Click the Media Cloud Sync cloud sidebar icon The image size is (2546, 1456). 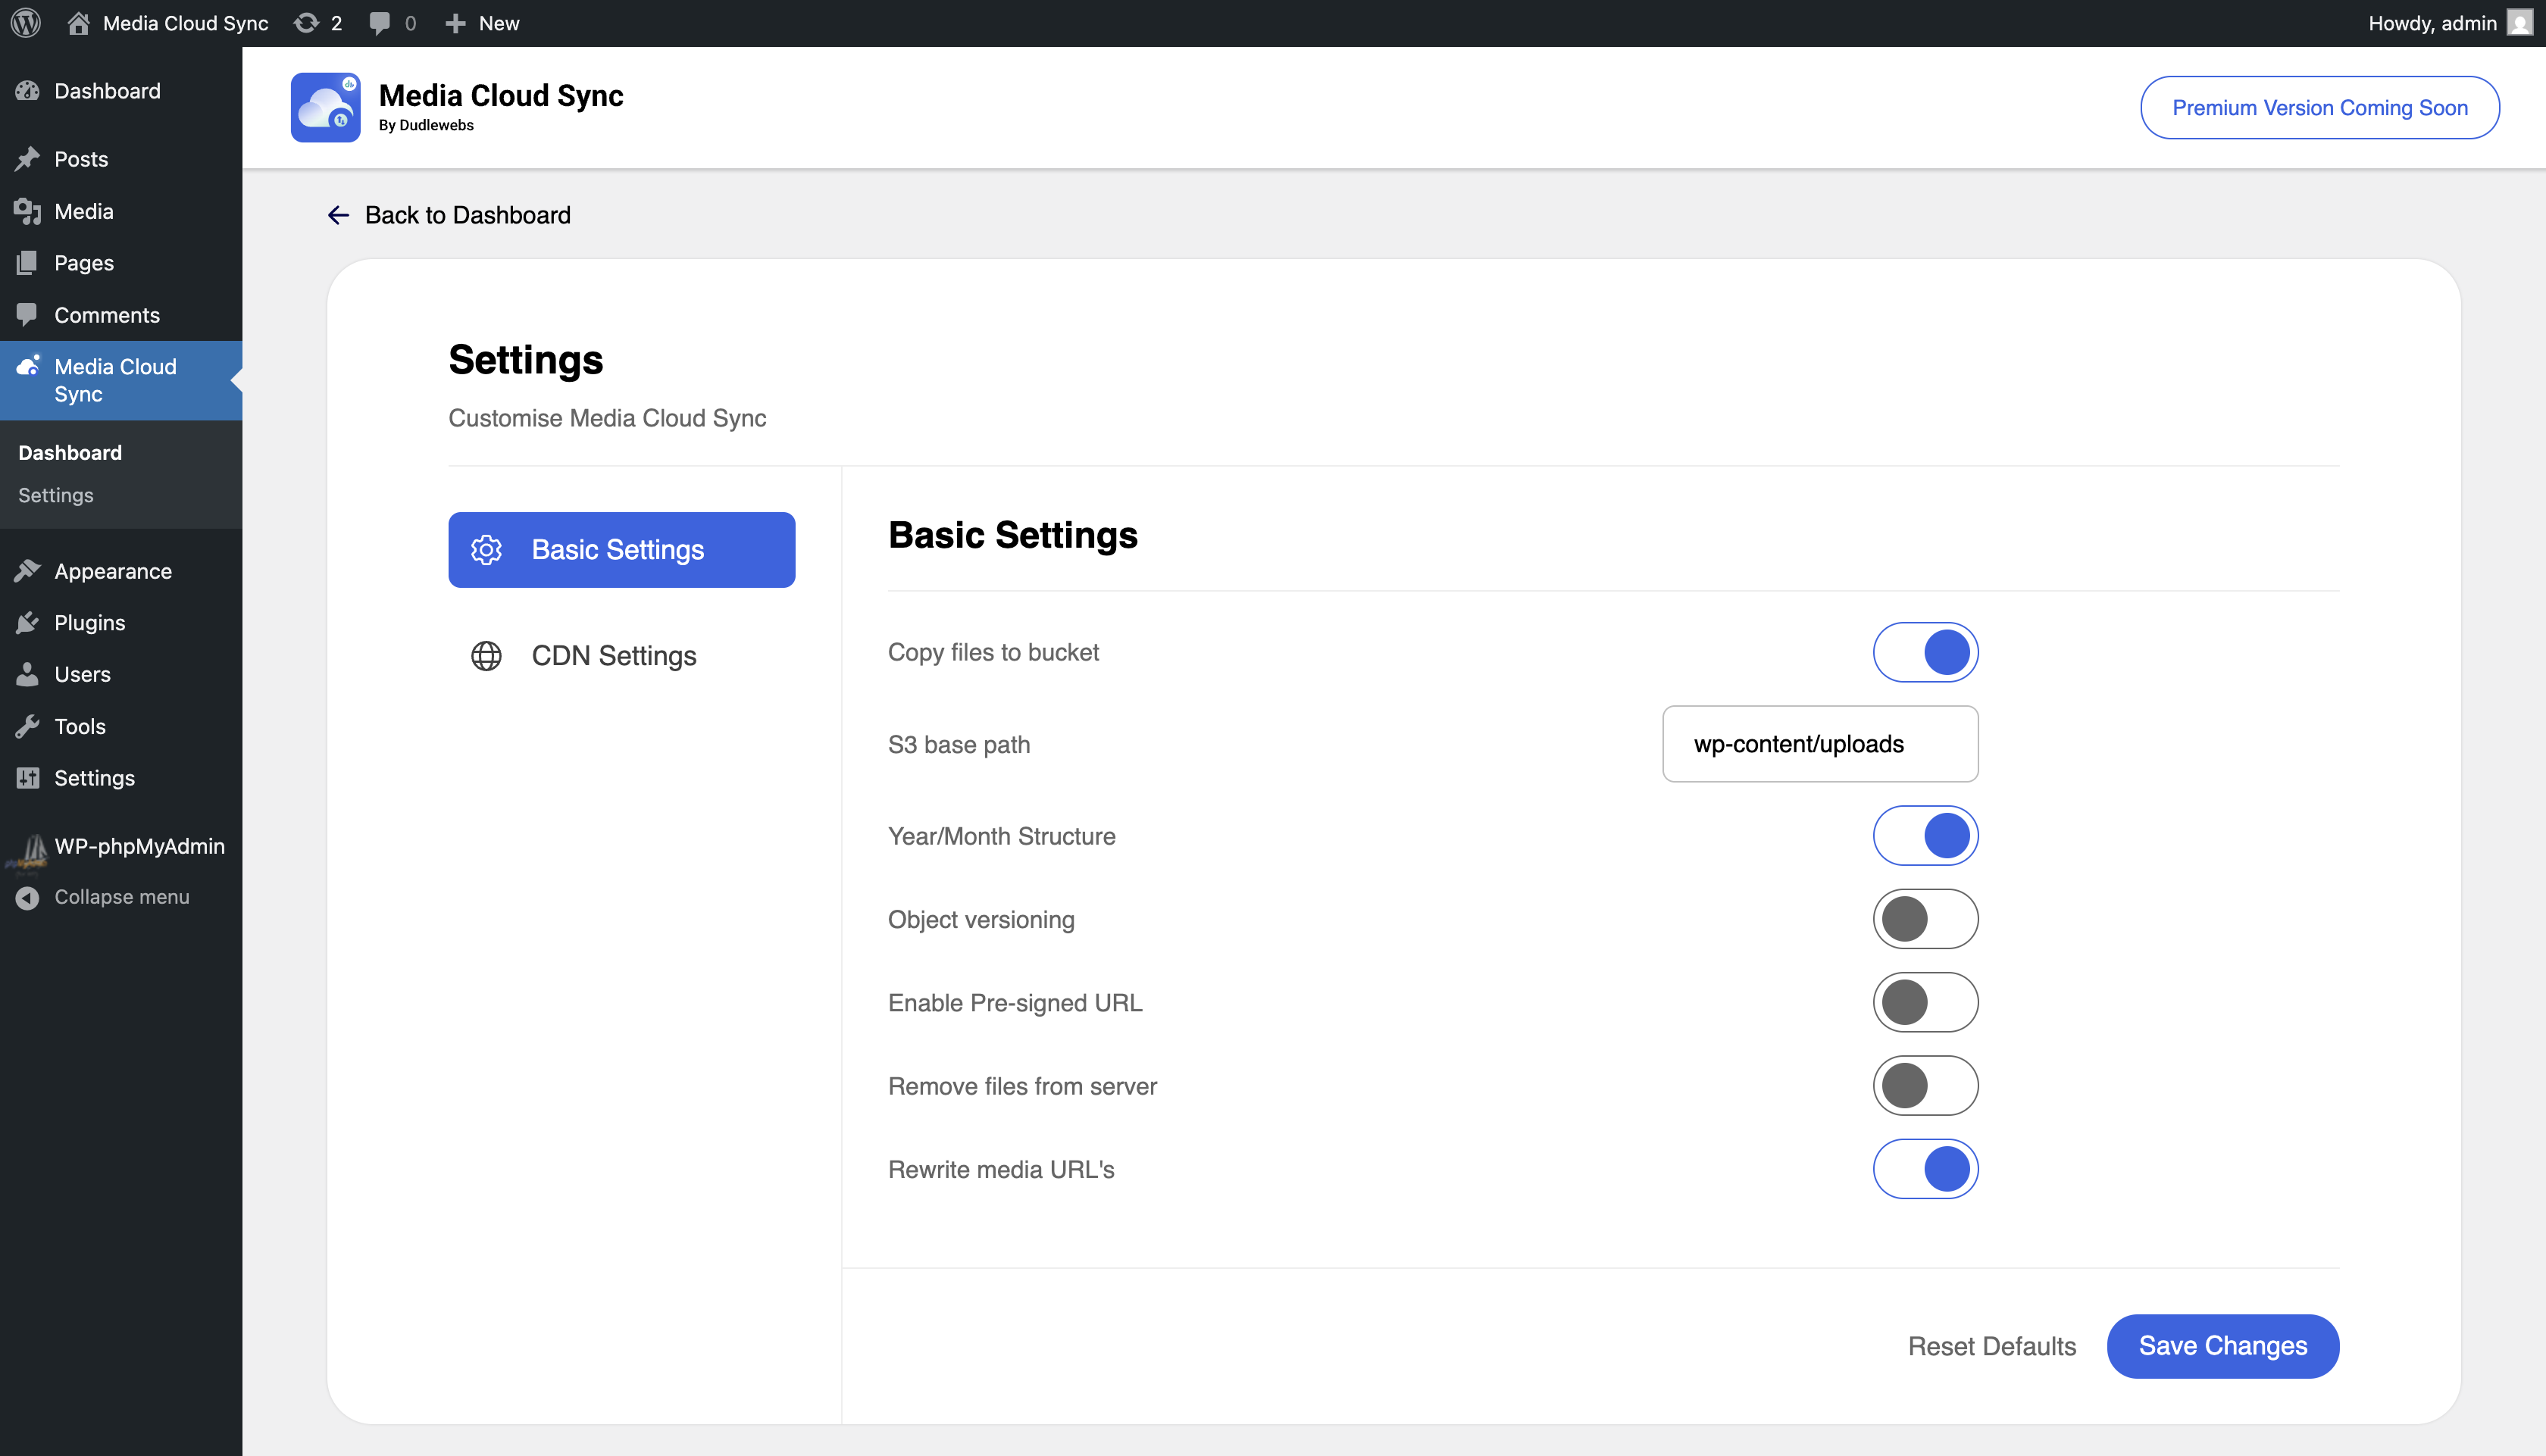pyautogui.click(x=27, y=366)
